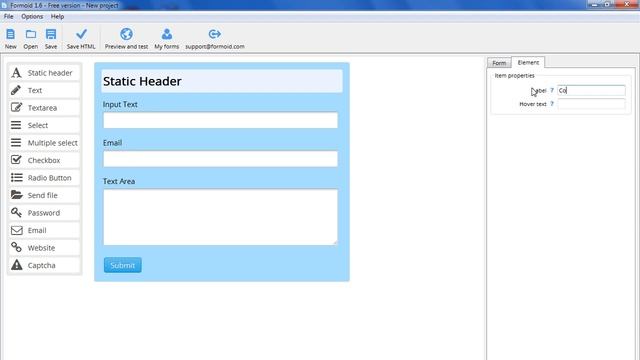
Task: Open the Options menu
Action: (x=32, y=16)
